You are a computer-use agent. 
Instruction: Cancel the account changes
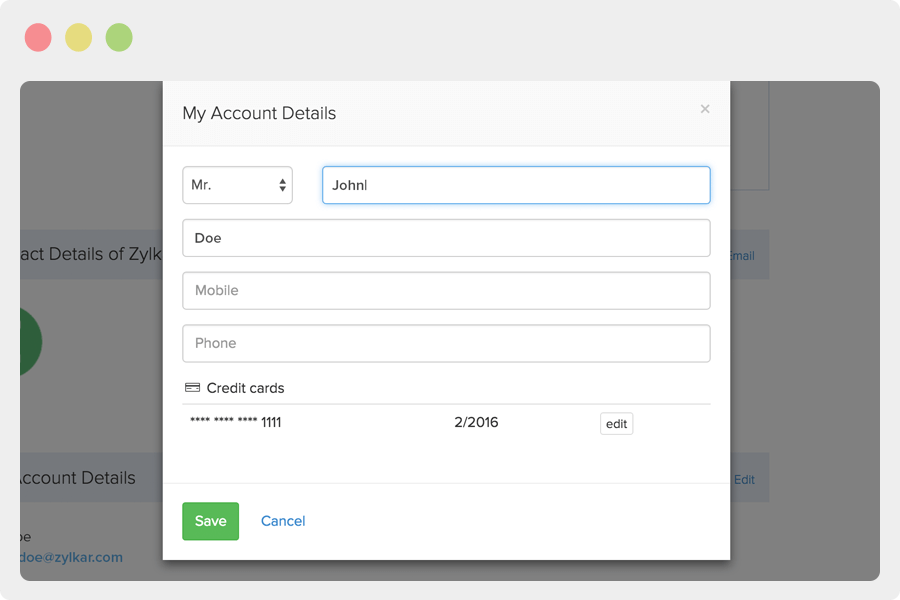[x=283, y=520]
